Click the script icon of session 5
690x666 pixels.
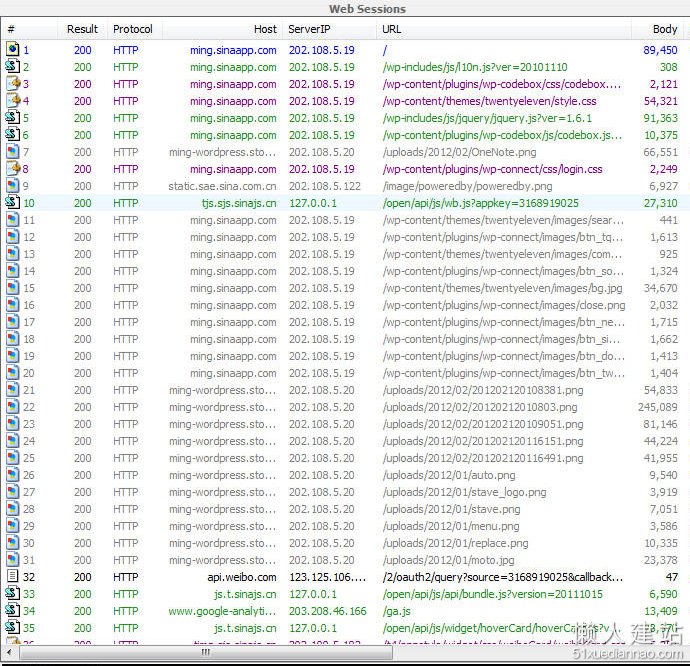coord(13,118)
